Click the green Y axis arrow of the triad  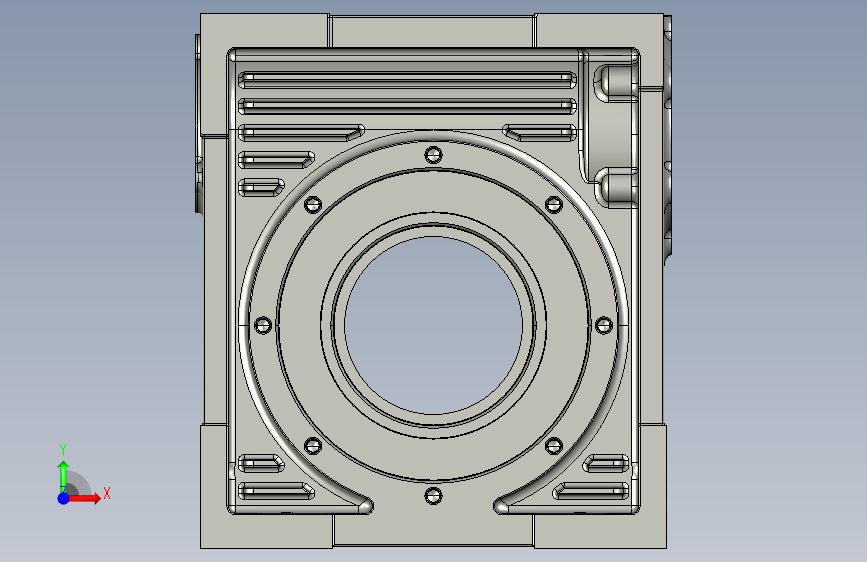tap(64, 476)
